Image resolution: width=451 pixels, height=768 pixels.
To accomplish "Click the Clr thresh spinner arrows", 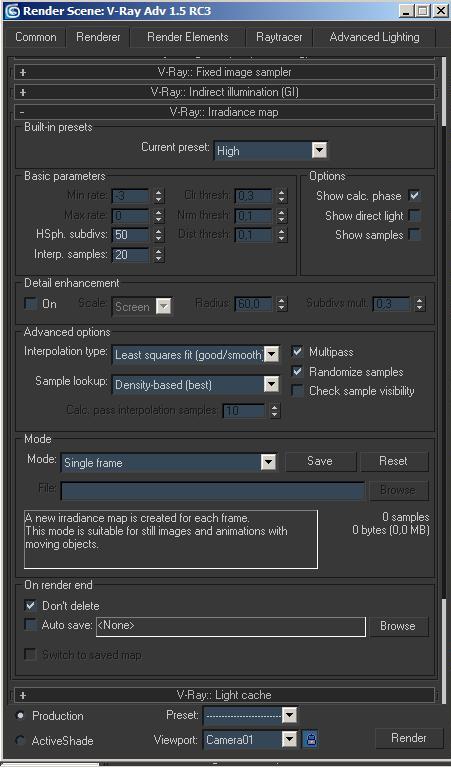I will pos(282,196).
